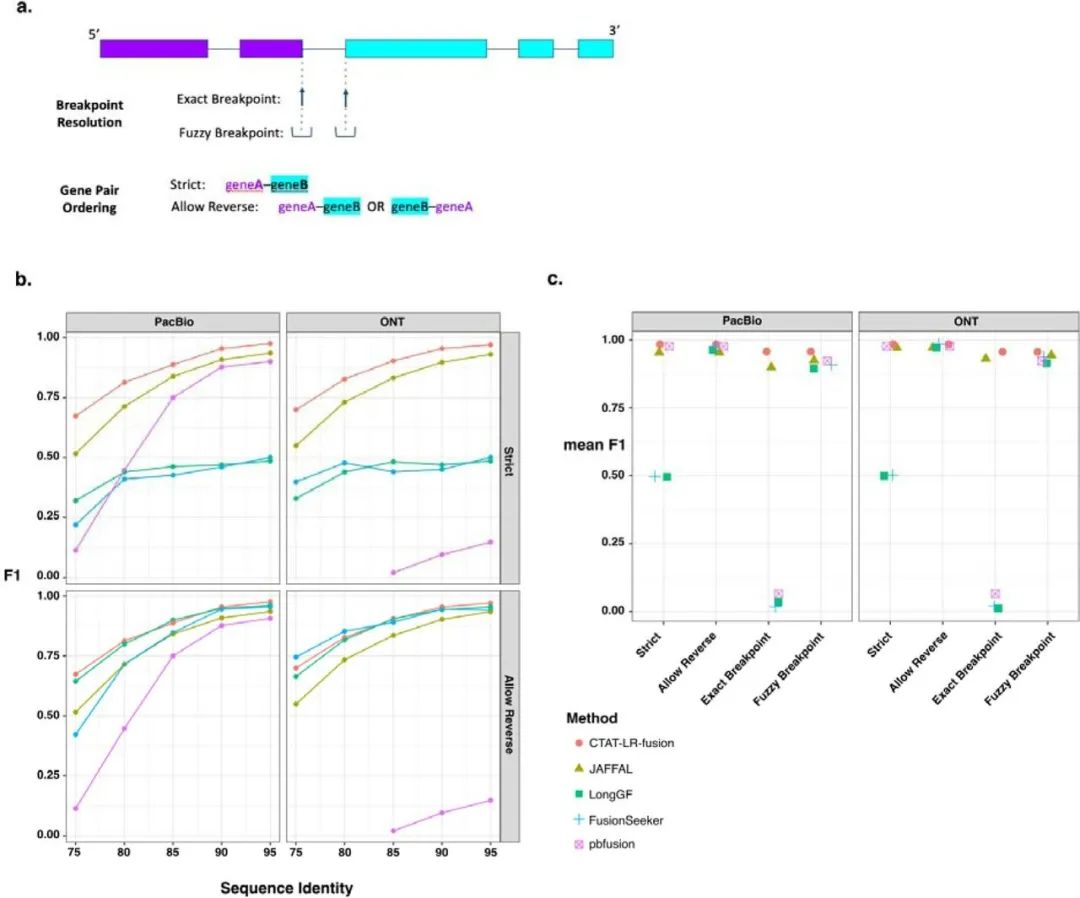Click the arrow beside Exact Breakpoint label
1080x898 pixels.
click(302, 97)
